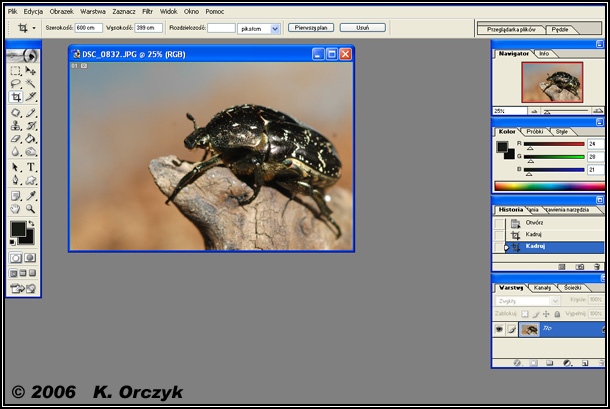This screenshot has height=409, width=610.
Task: Click the Szerokość width input field
Action: click(90, 28)
